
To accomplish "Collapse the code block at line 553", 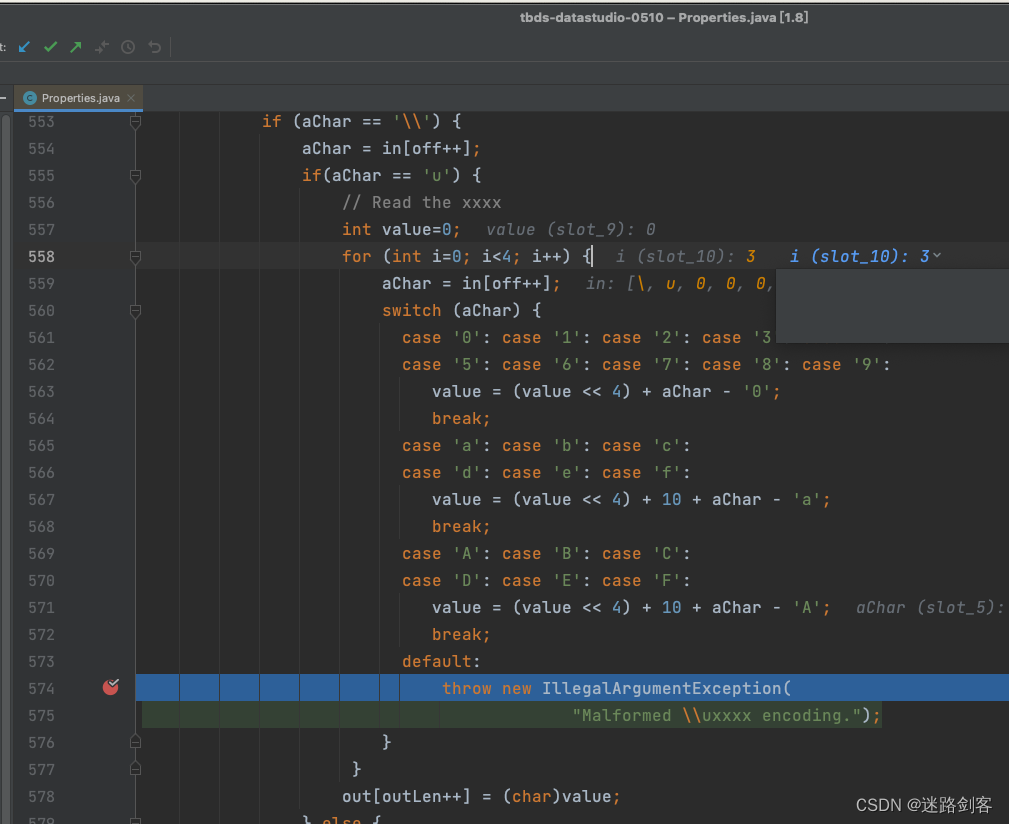I will [135, 122].
